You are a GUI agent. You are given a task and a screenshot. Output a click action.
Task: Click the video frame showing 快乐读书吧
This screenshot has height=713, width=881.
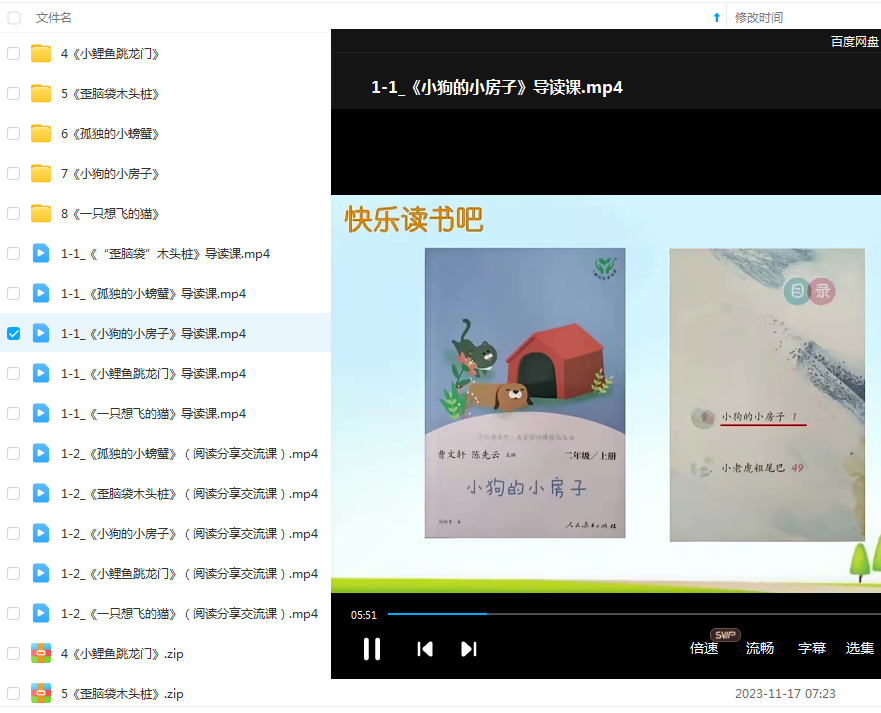[606, 393]
